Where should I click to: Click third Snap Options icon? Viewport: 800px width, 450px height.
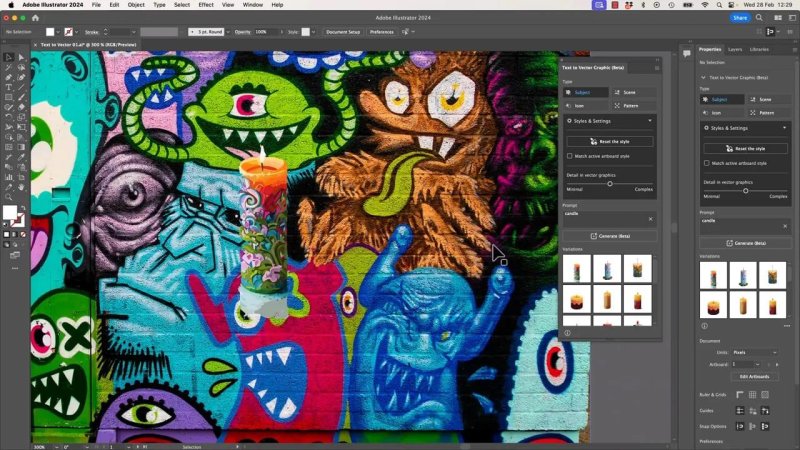(765, 426)
